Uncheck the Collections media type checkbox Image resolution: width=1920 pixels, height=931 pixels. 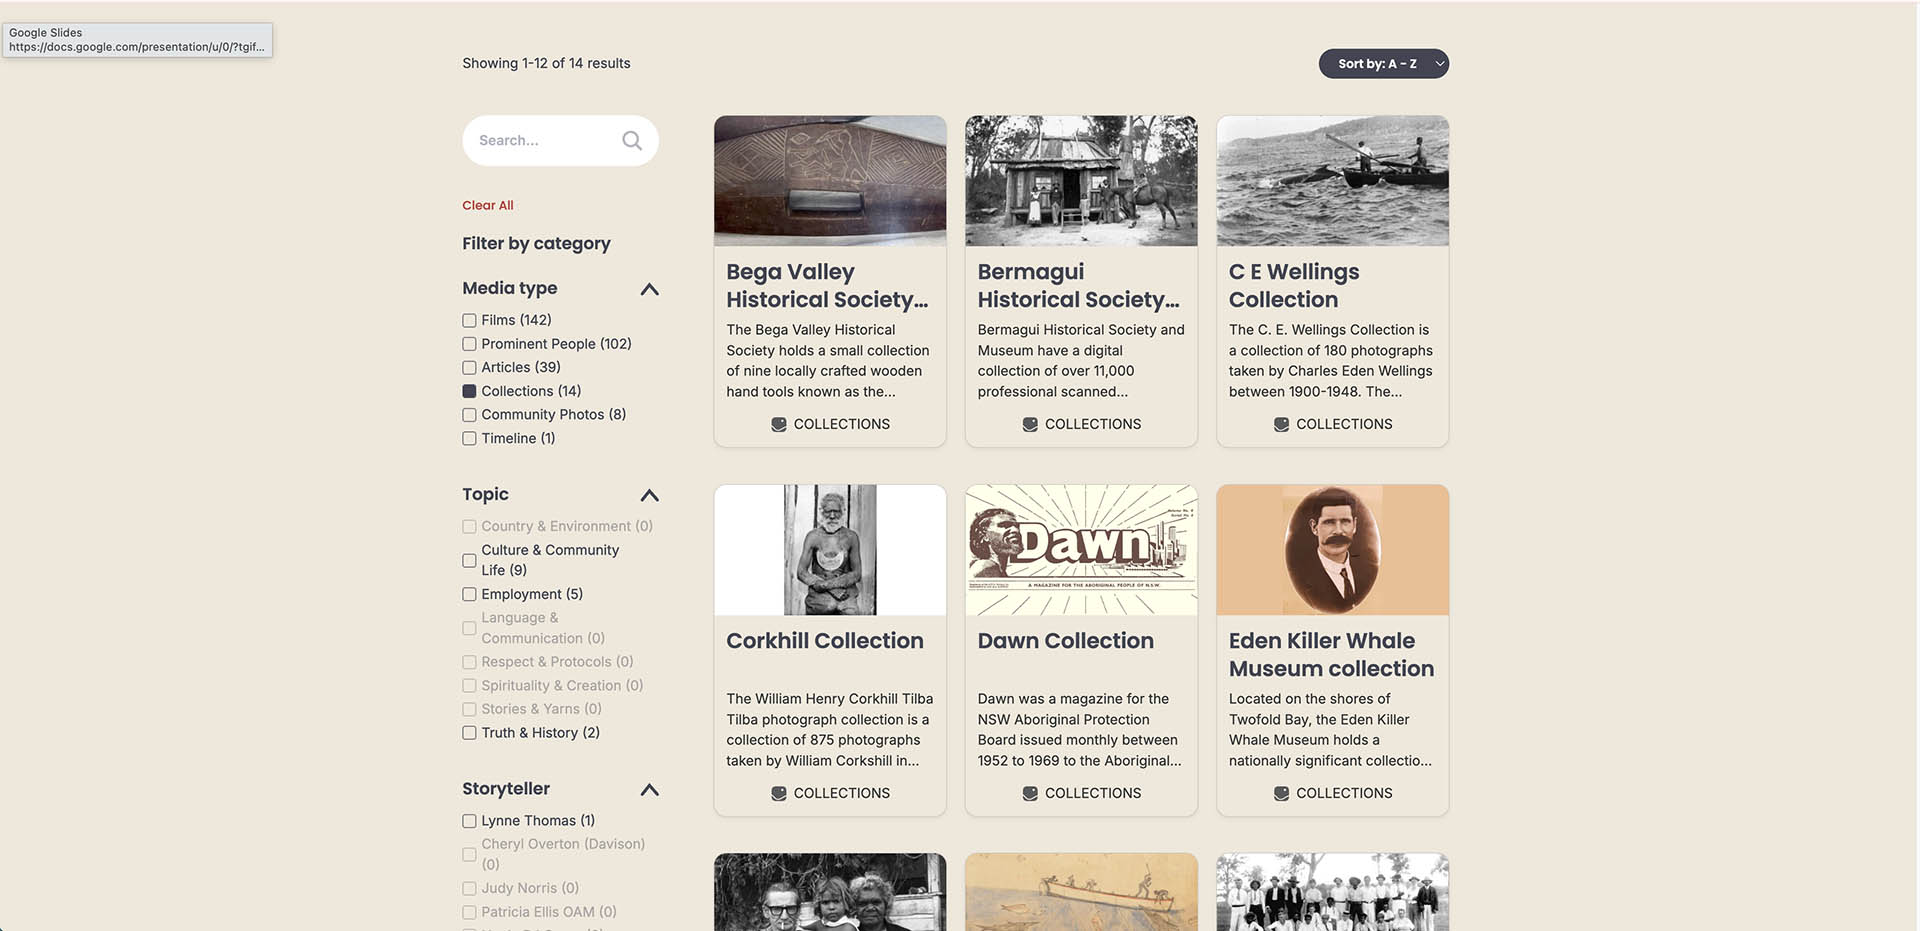[469, 391]
